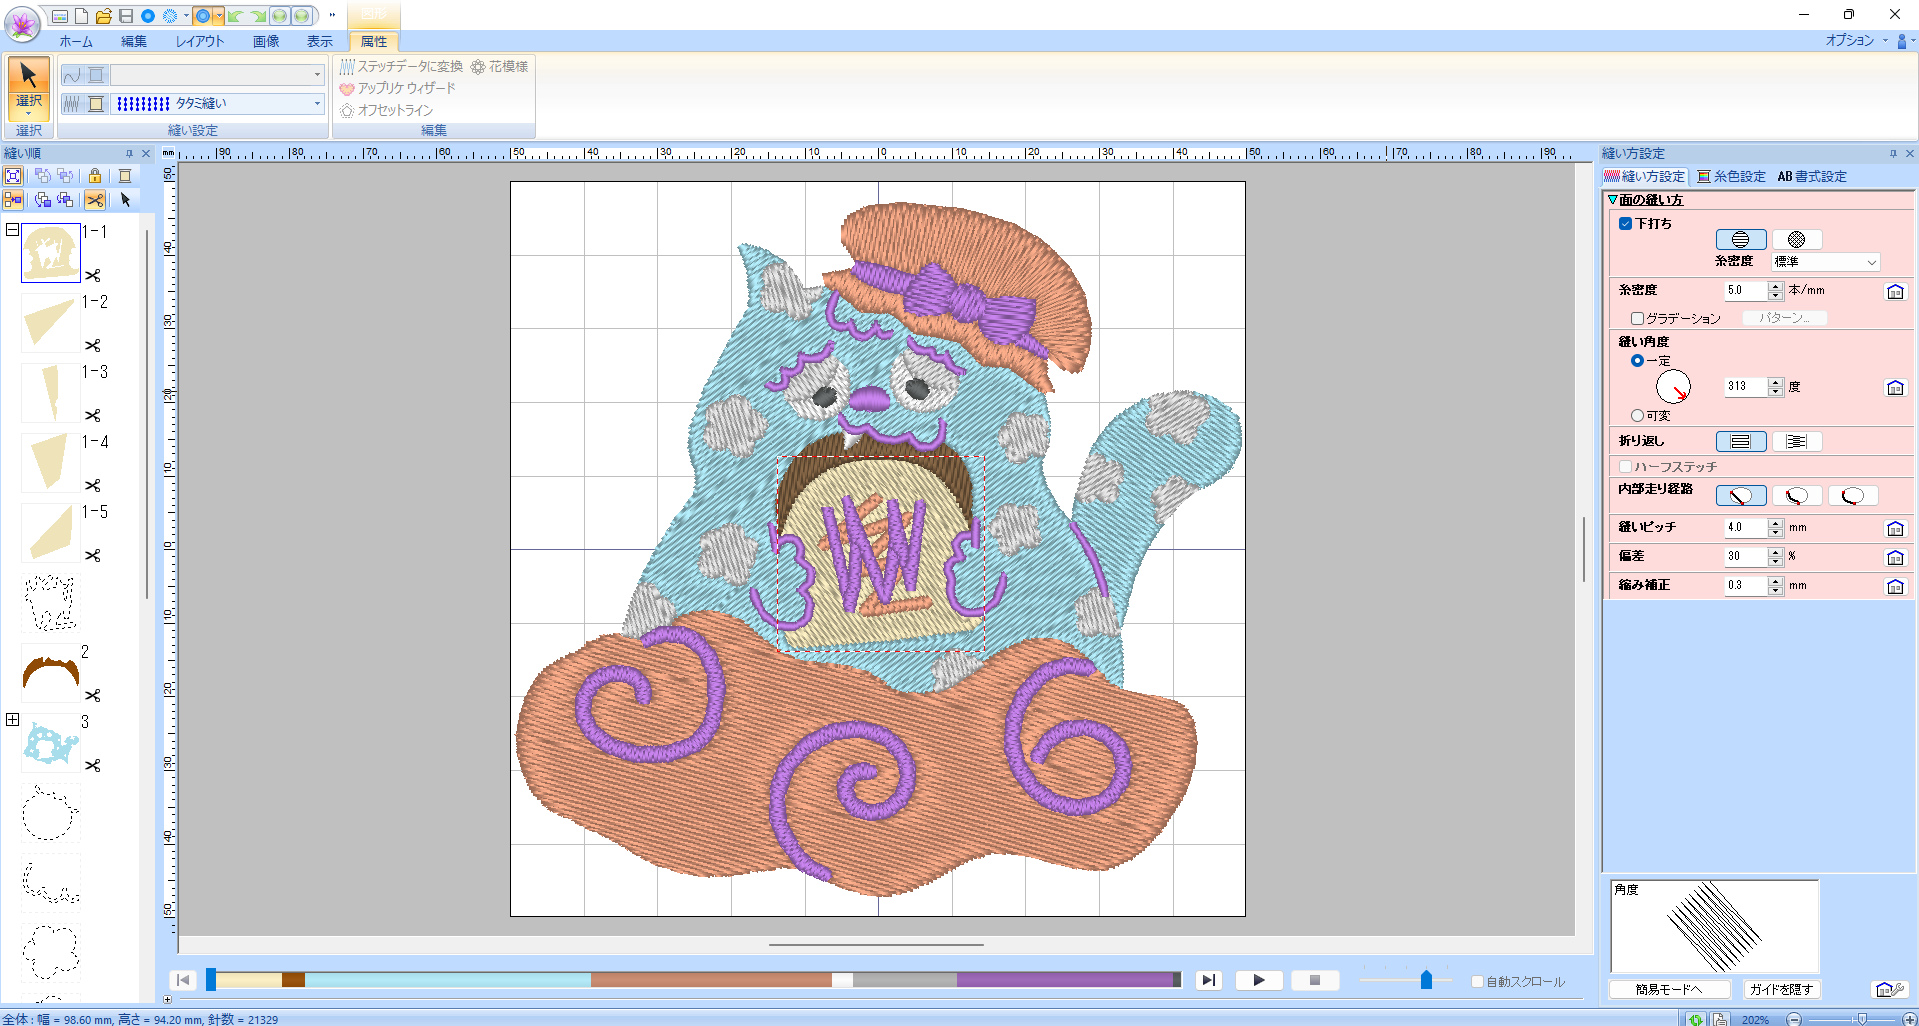This screenshot has width=1919, height=1026.
Task: Click the 縫い角度 313 degree field
Action: pyautogui.click(x=1746, y=387)
